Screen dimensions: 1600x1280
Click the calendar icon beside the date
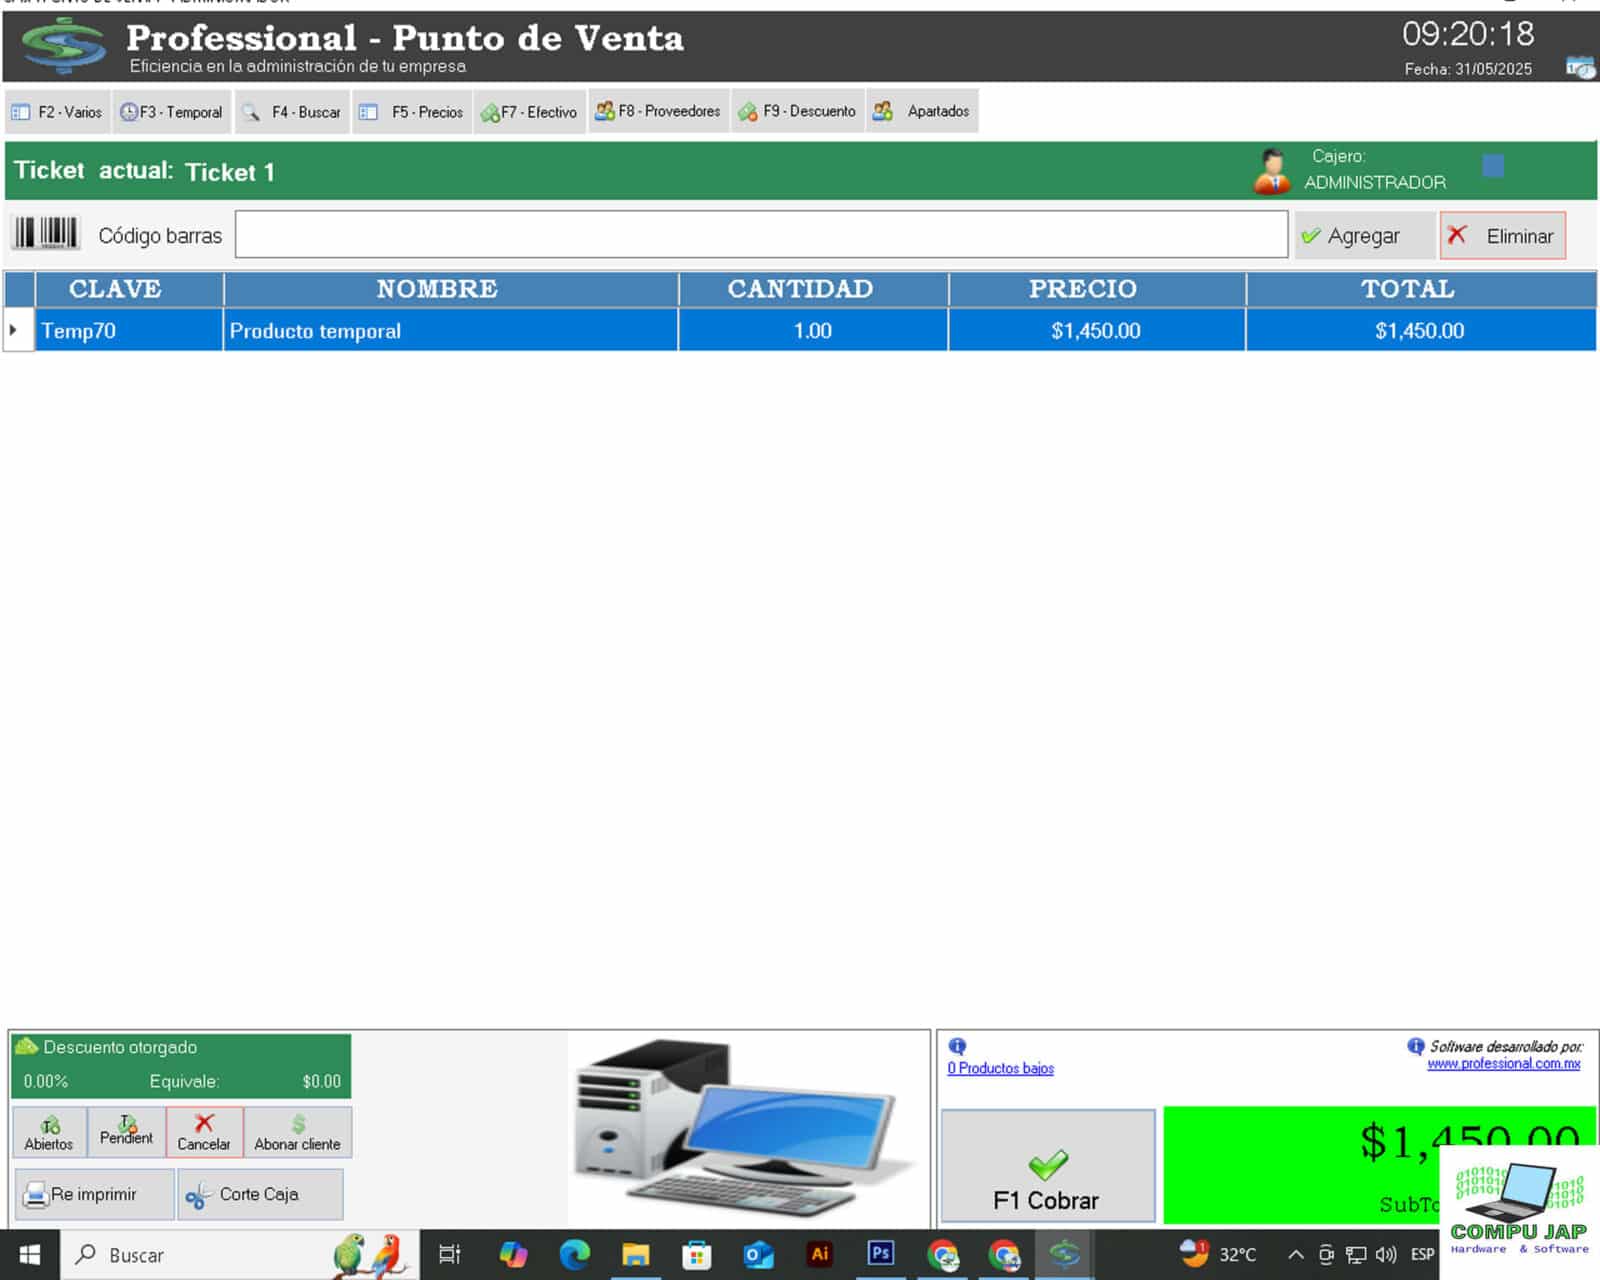click(1580, 68)
